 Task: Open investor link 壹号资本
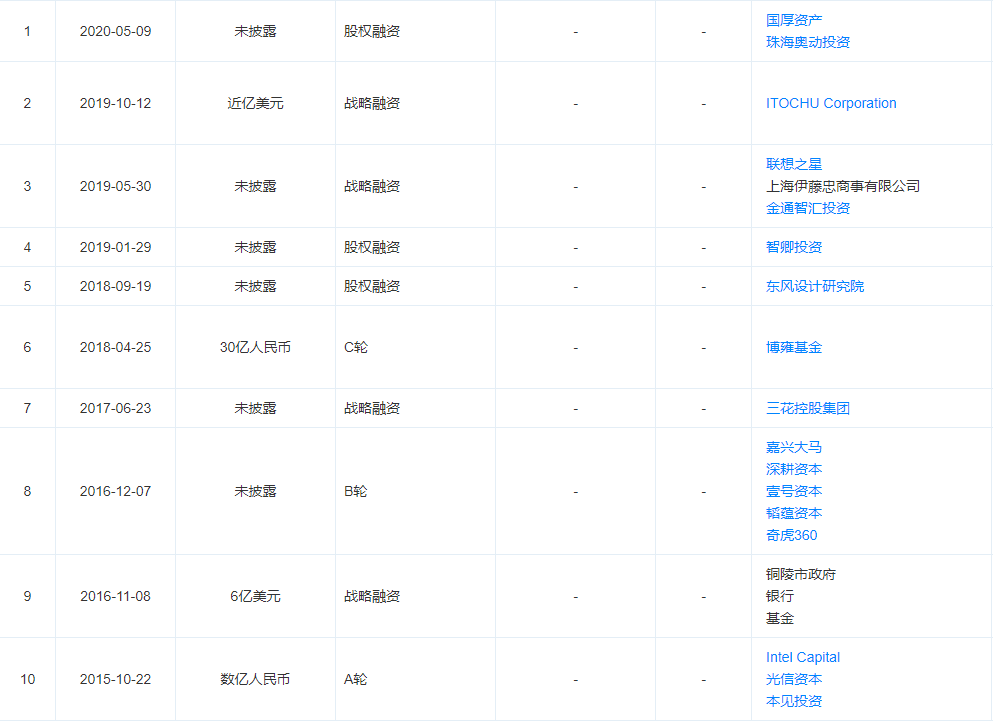(x=794, y=491)
